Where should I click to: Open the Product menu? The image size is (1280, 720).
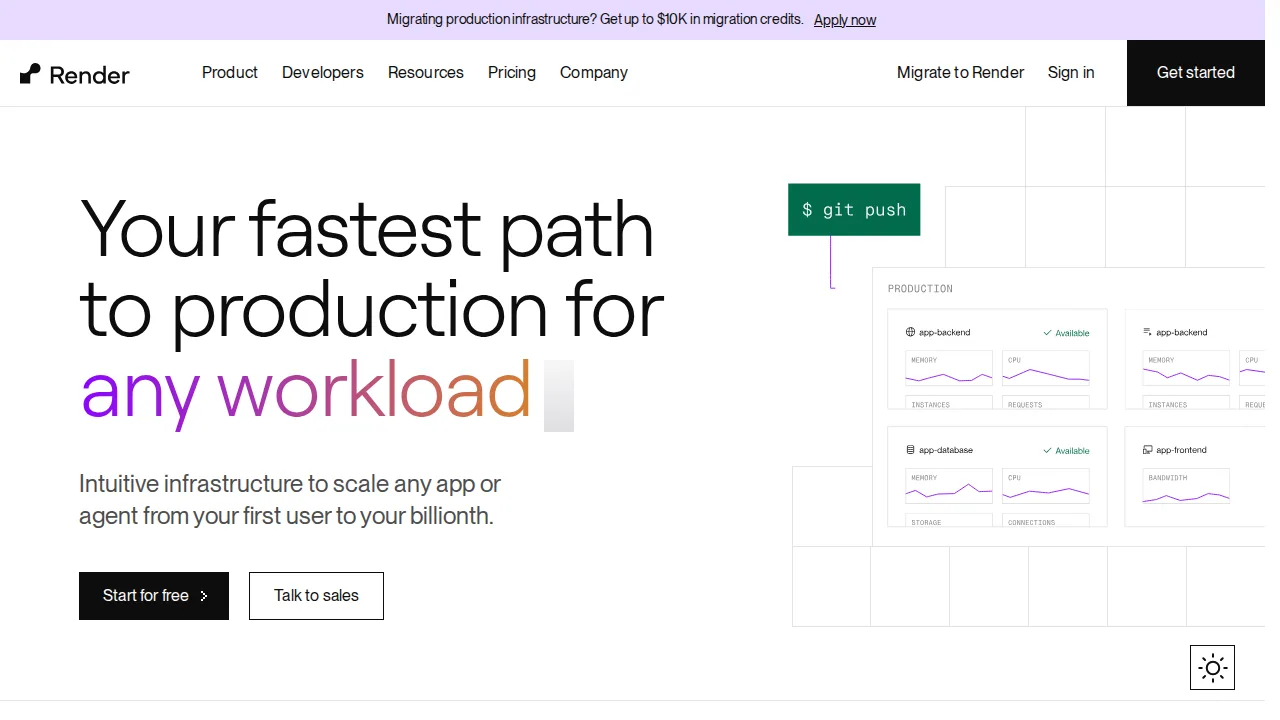230,73
